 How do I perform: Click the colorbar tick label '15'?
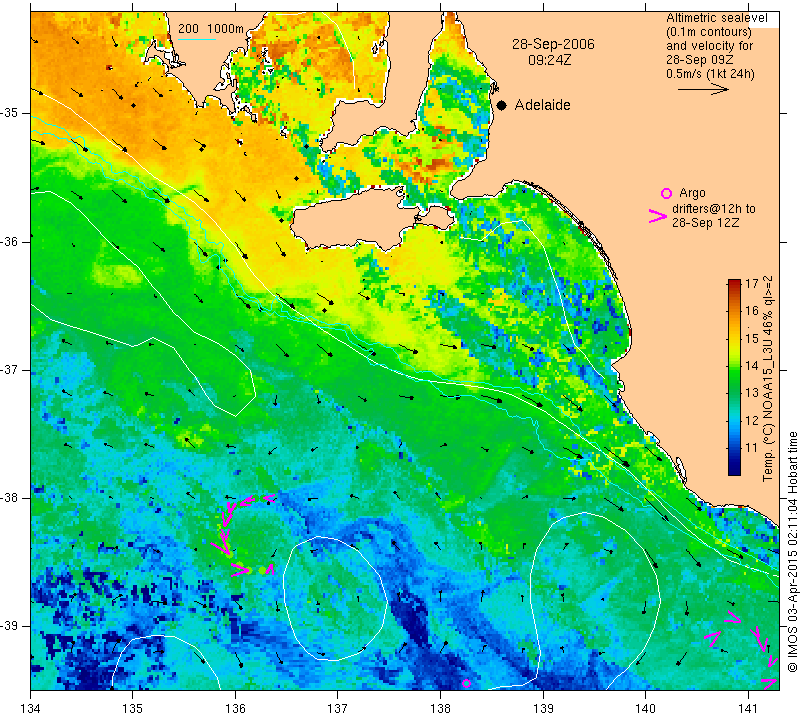(x=752, y=338)
